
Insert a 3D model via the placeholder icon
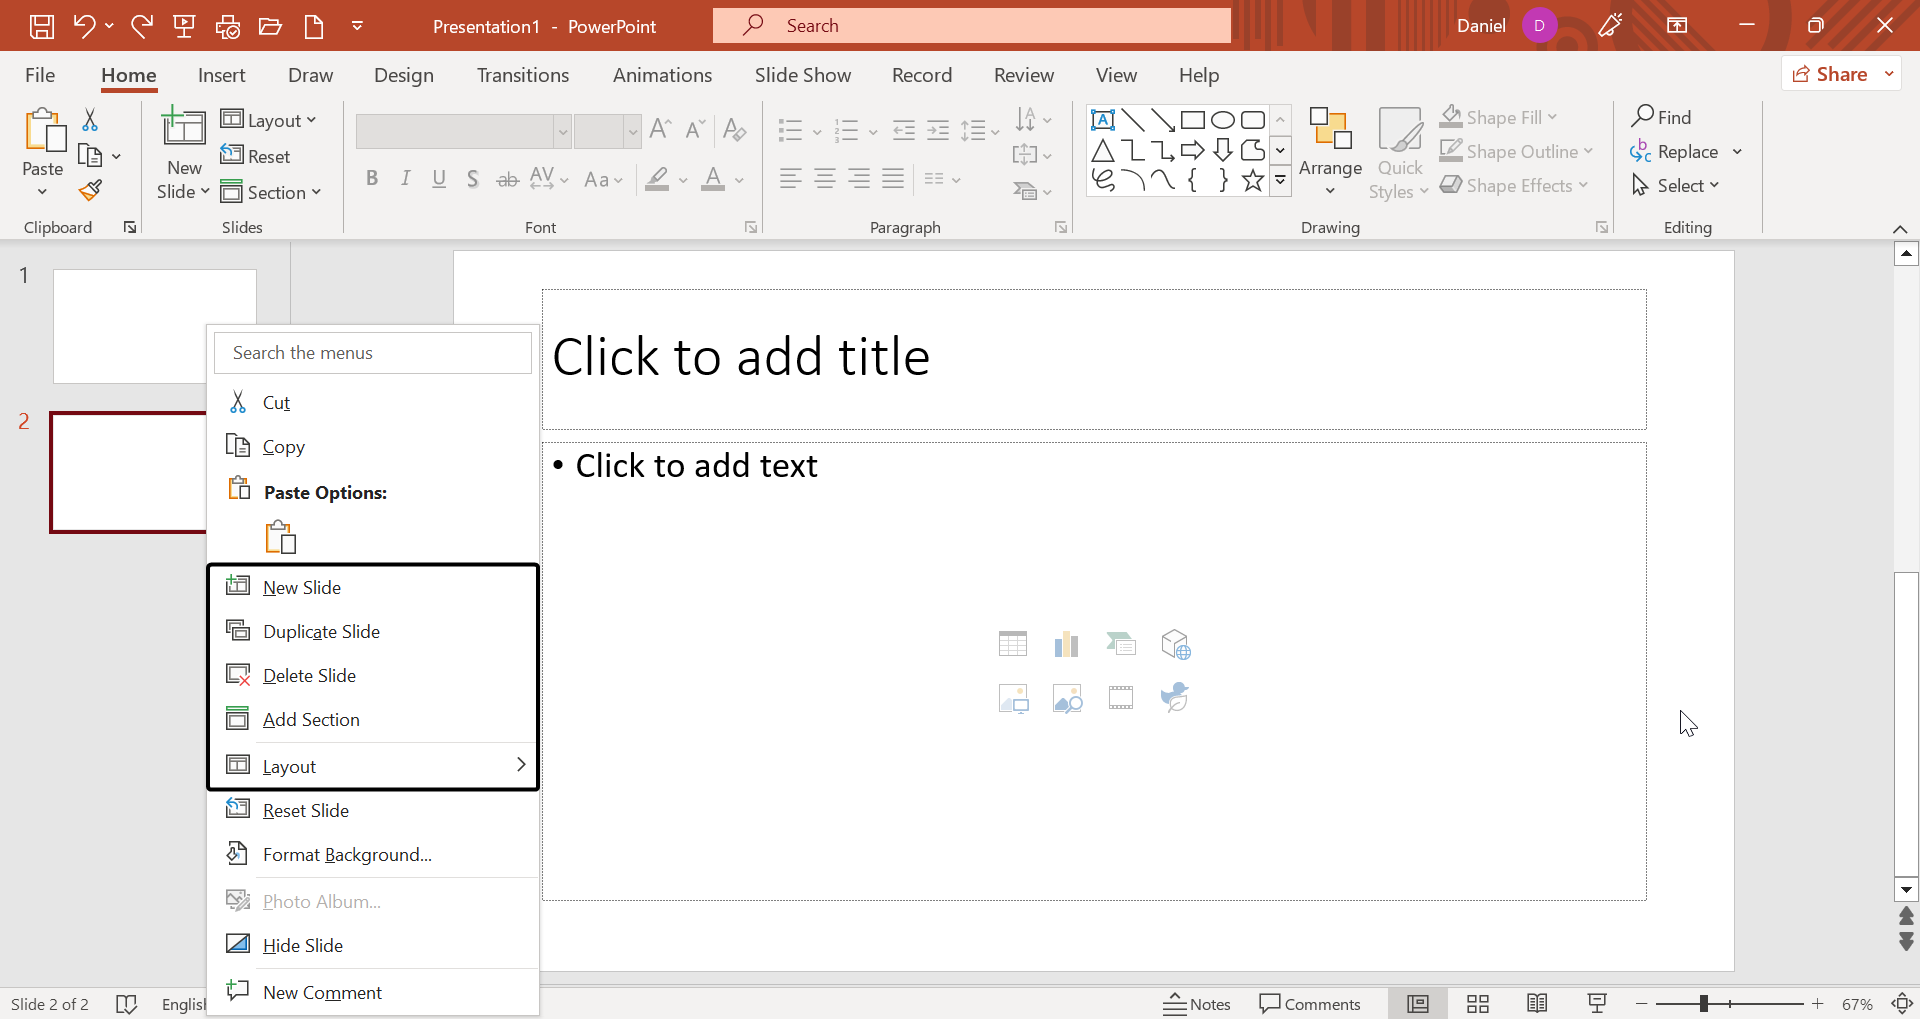1176,643
